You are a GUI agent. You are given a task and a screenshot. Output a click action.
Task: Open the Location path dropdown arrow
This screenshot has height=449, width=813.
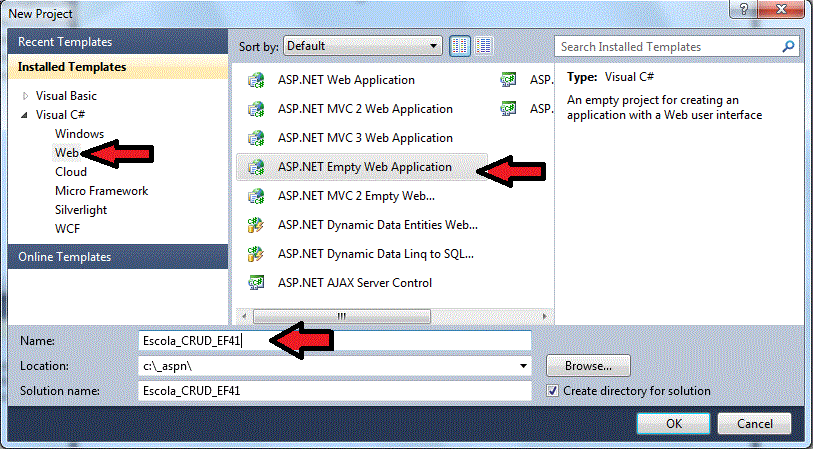point(523,366)
